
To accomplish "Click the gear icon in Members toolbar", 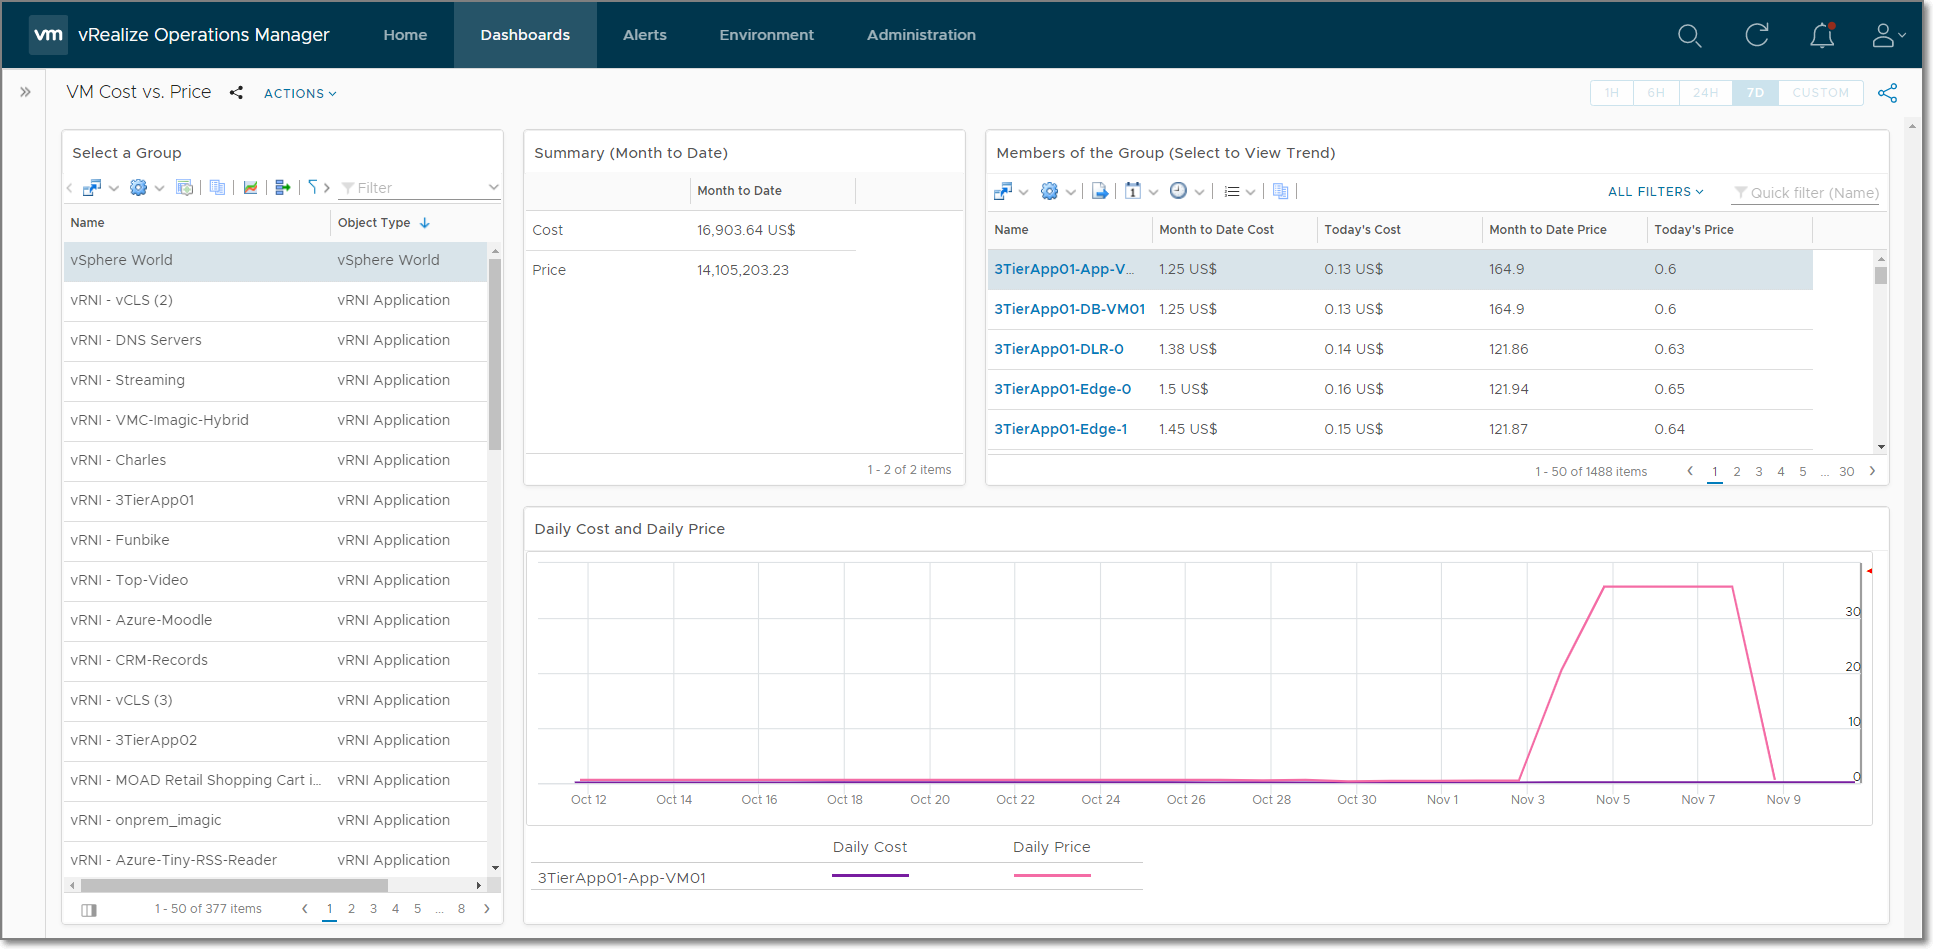I will point(1049,191).
